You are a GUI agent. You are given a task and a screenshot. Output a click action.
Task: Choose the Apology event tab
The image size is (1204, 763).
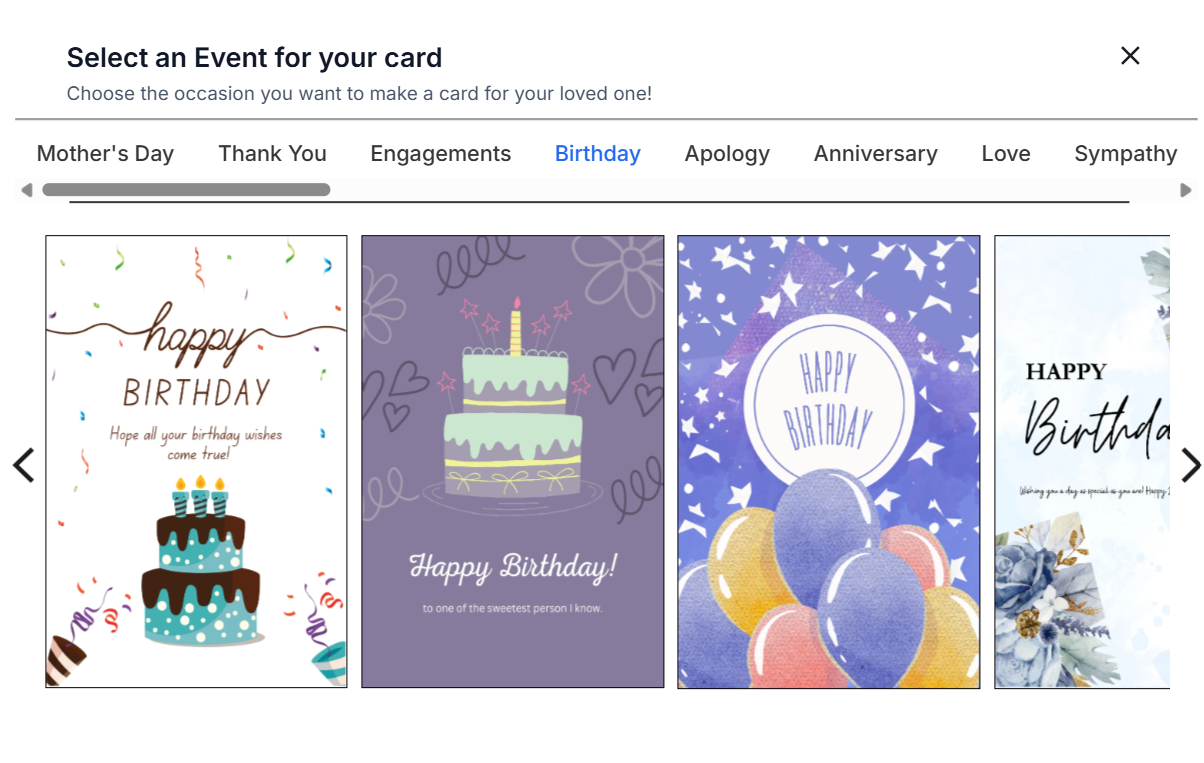(727, 154)
